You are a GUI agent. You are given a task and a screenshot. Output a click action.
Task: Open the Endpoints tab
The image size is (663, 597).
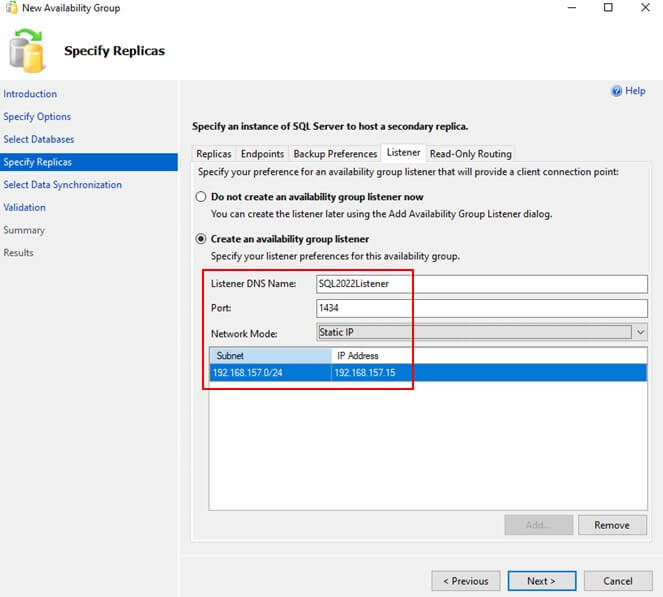(262, 154)
